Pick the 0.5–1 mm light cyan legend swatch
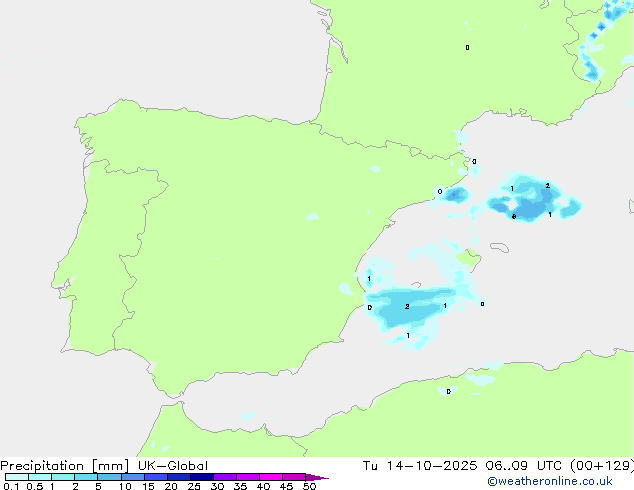Image resolution: width=634 pixels, height=490 pixels. 40,477
